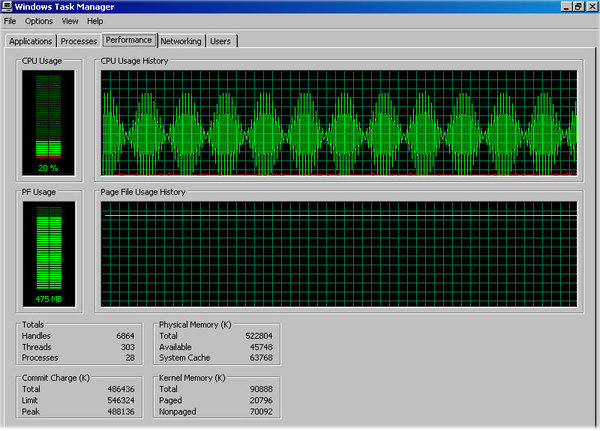Switch to the Applications tab

31,41
